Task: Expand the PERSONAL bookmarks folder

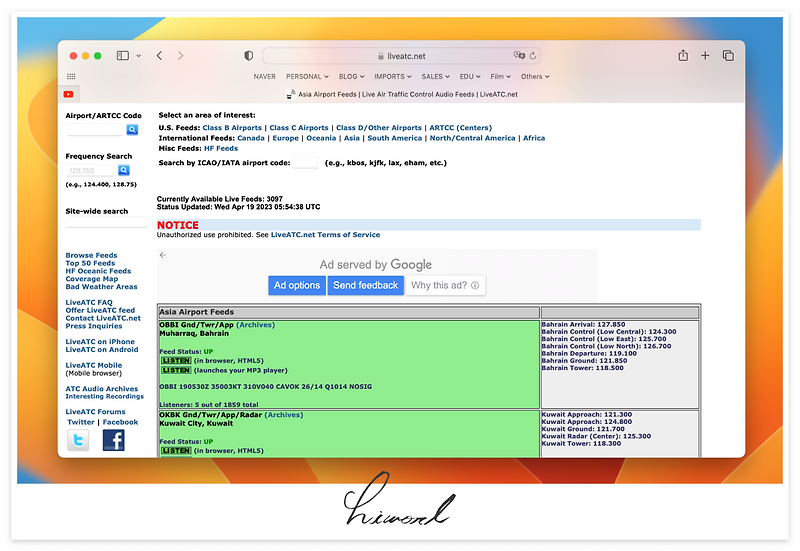Action: coord(307,77)
